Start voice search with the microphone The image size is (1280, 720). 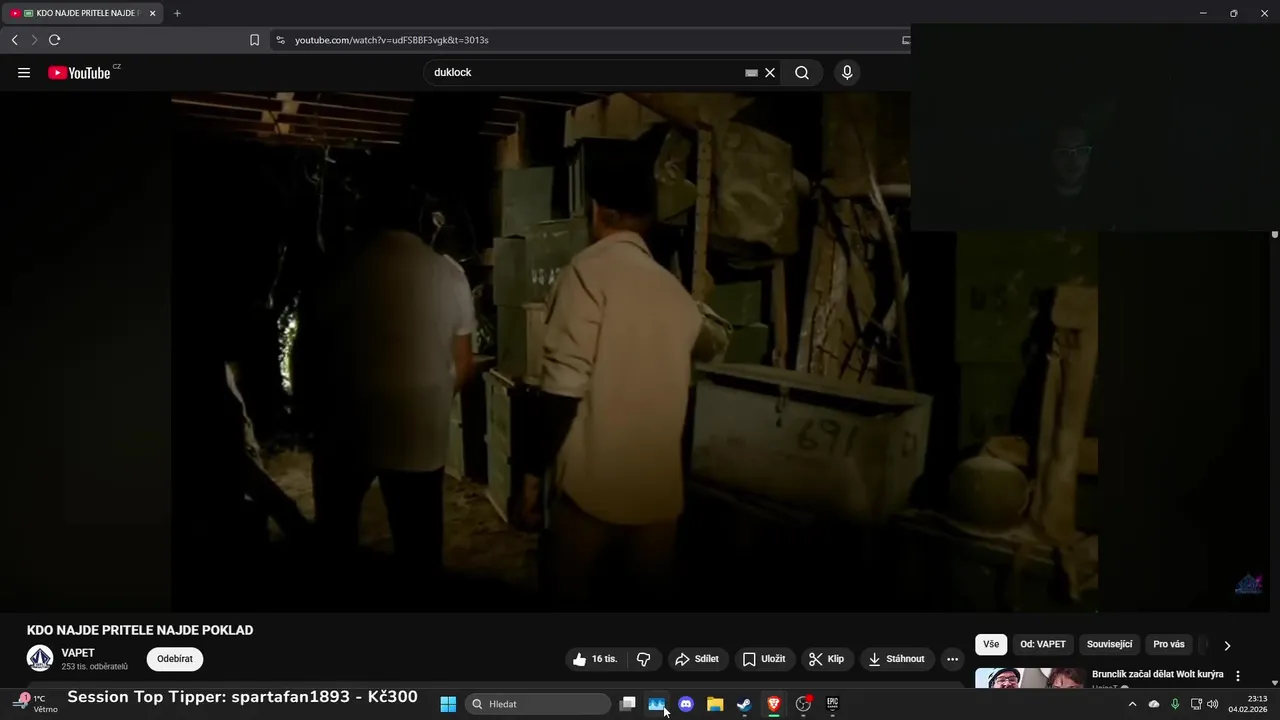(x=847, y=72)
